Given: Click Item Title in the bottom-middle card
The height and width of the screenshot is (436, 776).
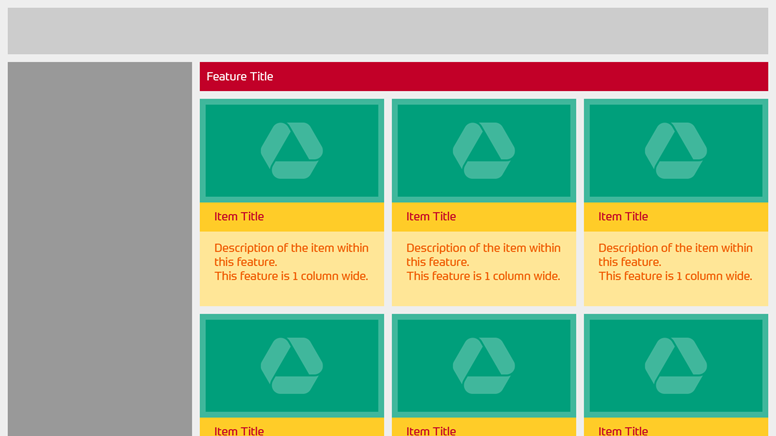Looking at the screenshot, I should coord(431,431).
